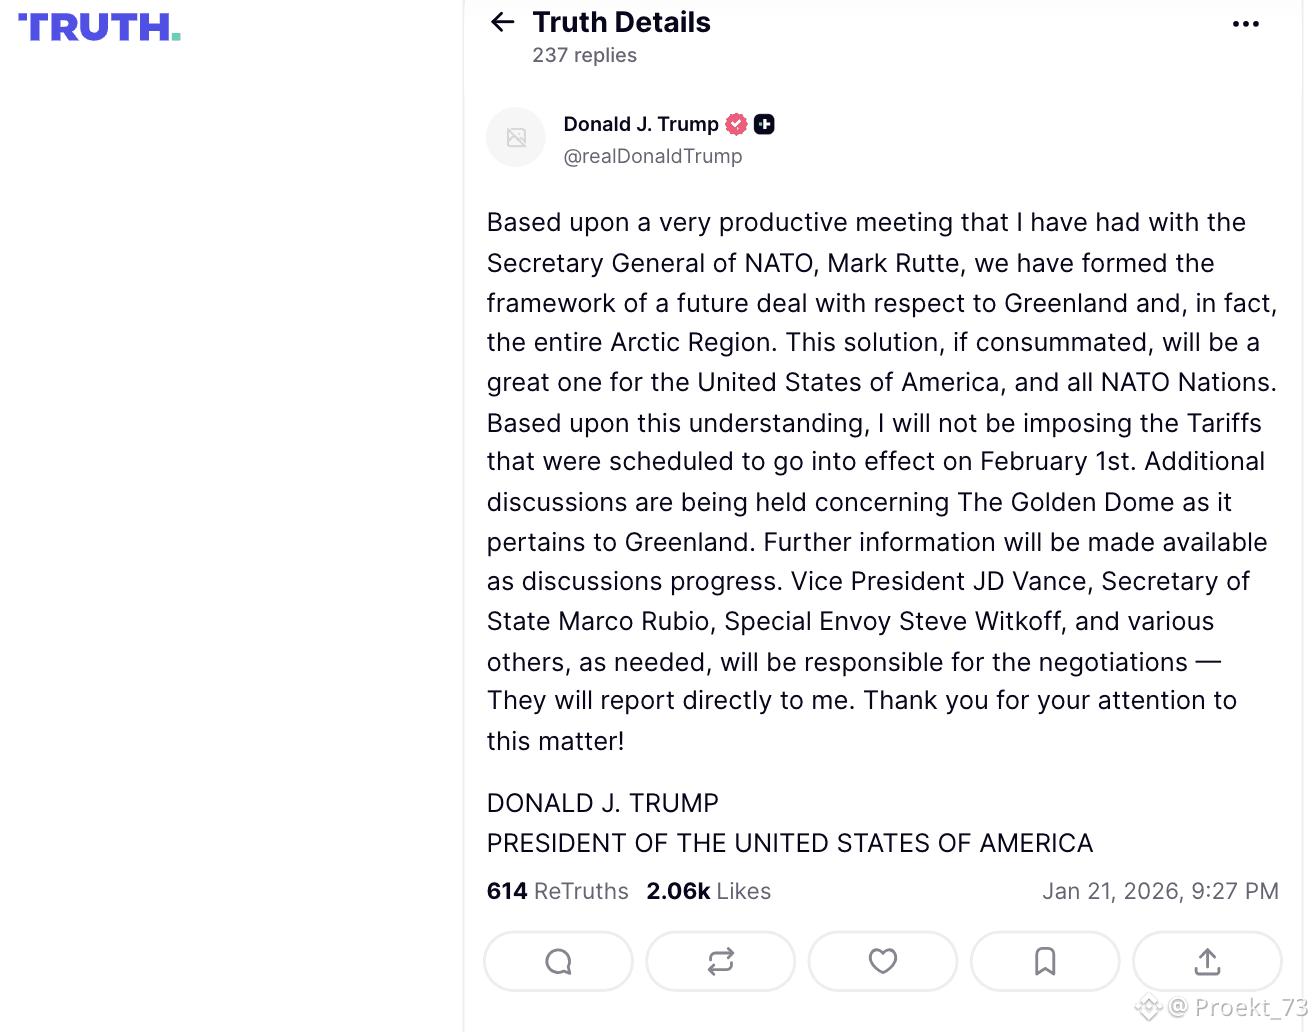The width and height of the screenshot is (1316, 1032).
Task: Click the black plus badge icon
Action: point(764,124)
